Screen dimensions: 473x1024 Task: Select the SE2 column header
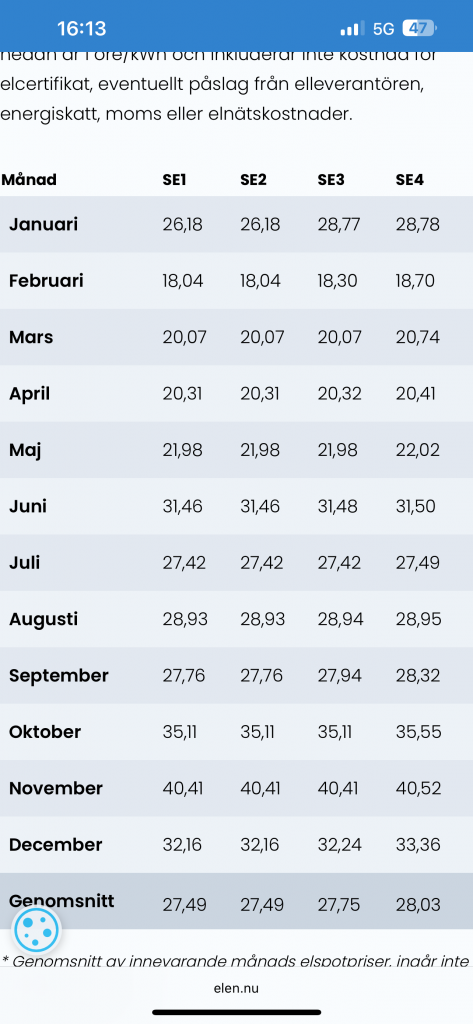coord(253,180)
